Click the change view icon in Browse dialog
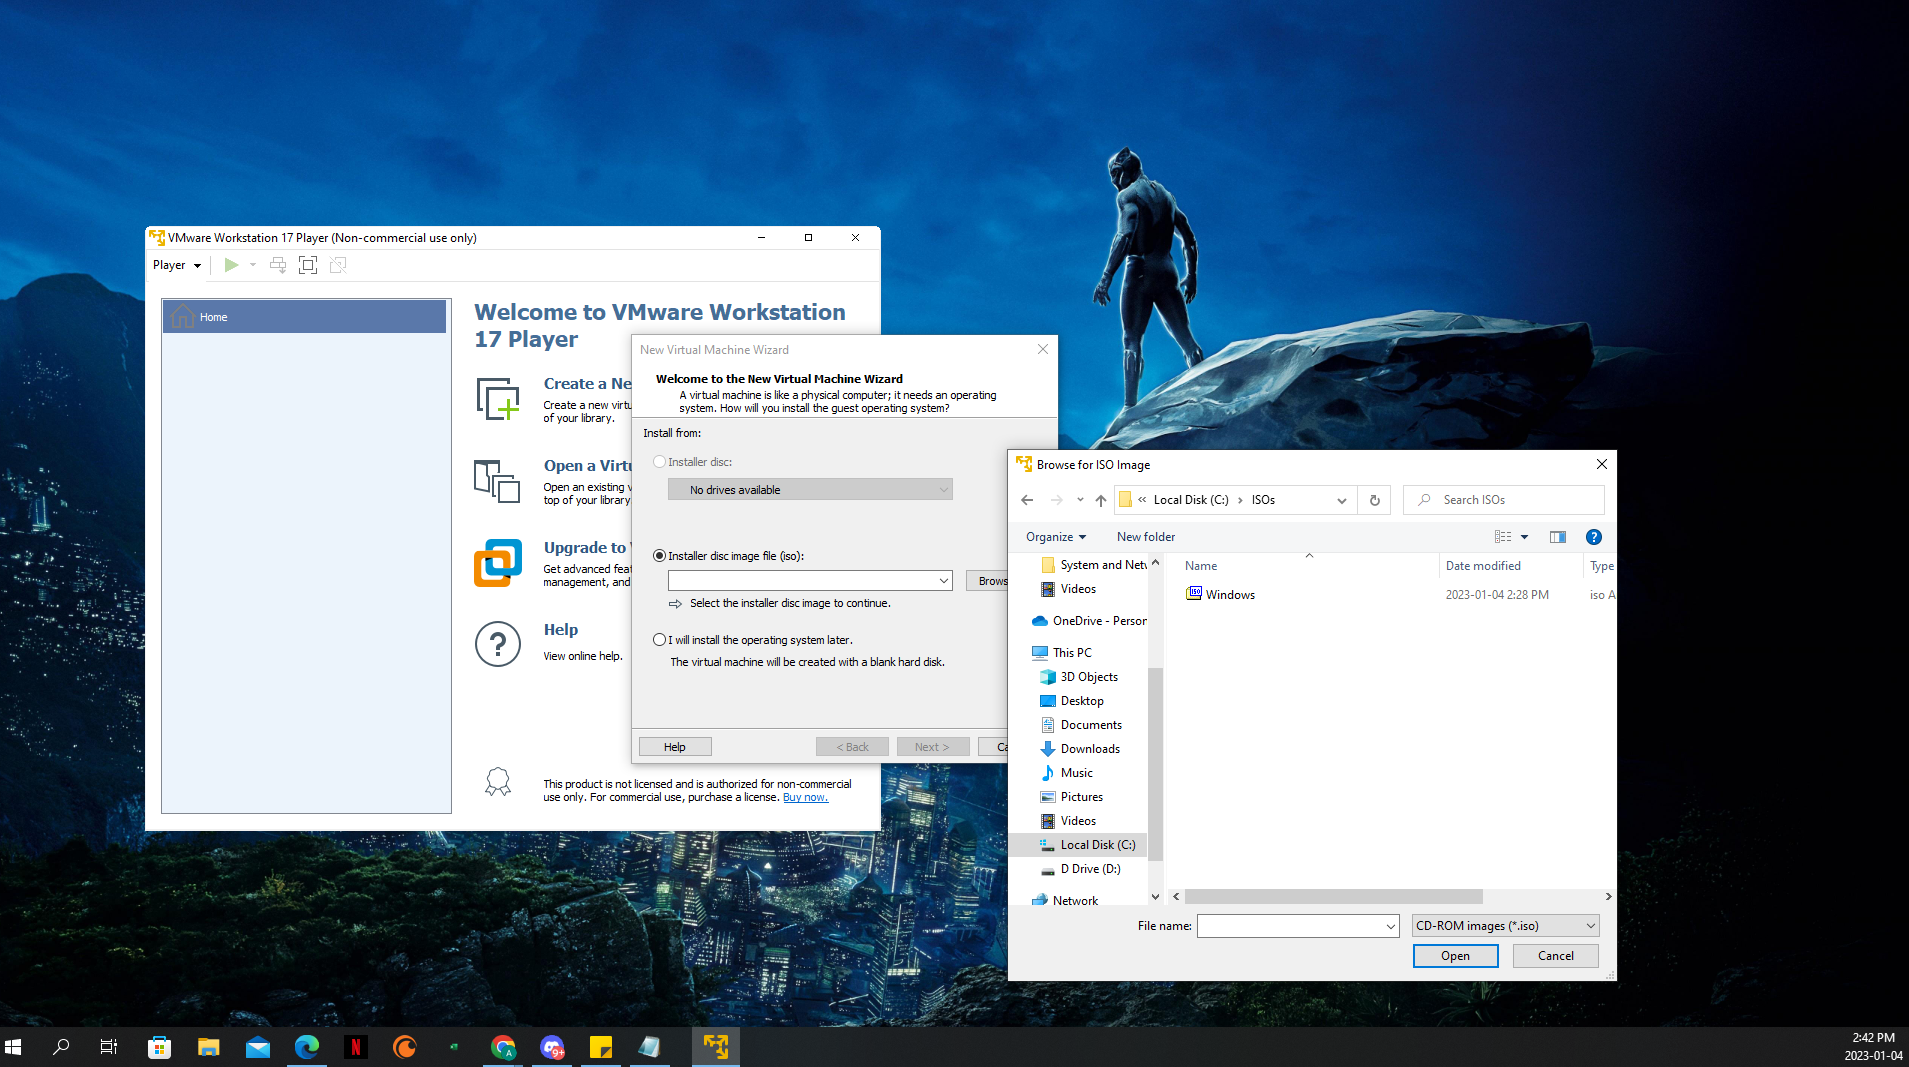Viewport: 1909px width, 1067px height. 1503,537
